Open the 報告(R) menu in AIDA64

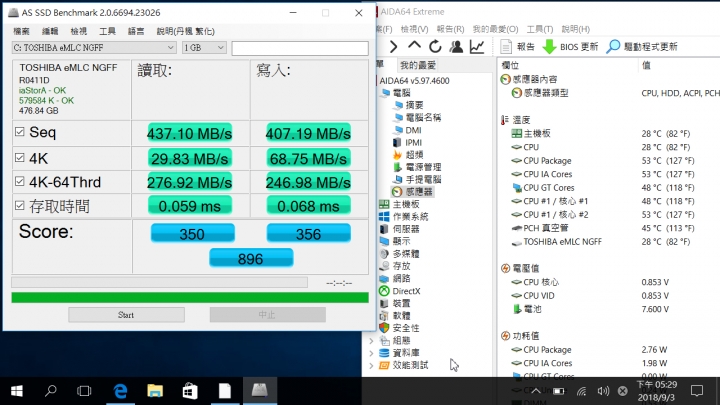click(450, 29)
